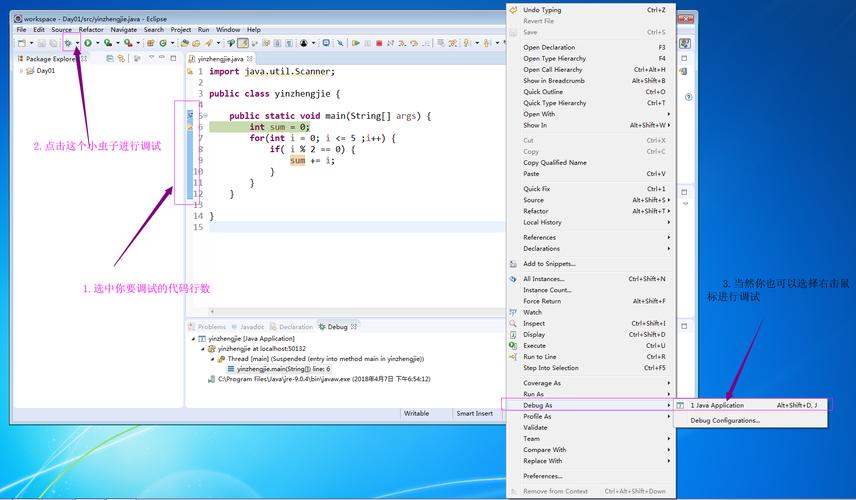Open Package Explorer view menu triangle

pos(151,58)
